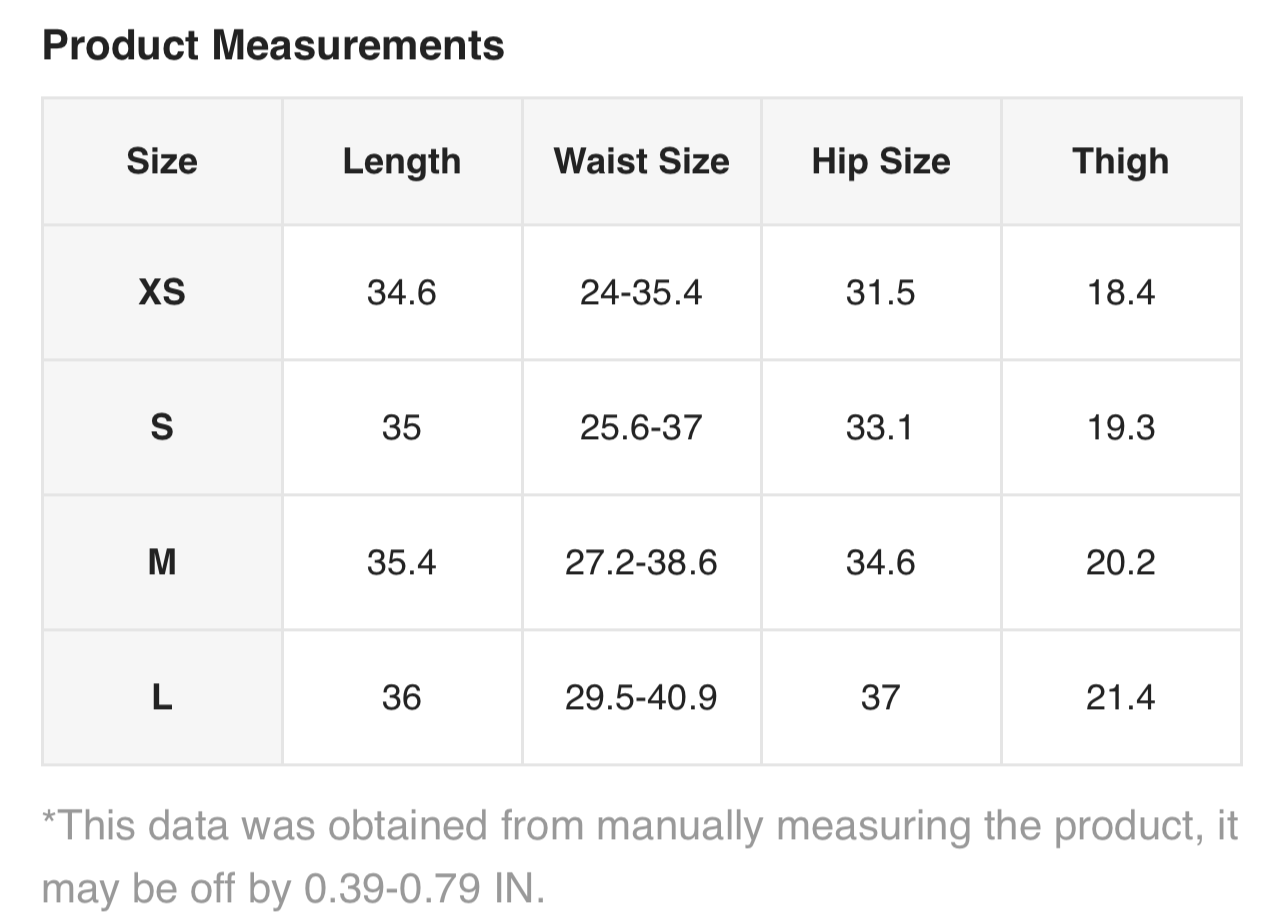1284x918 pixels.
Task: Click the manual measuring disclaimer note
Action: pos(640,857)
